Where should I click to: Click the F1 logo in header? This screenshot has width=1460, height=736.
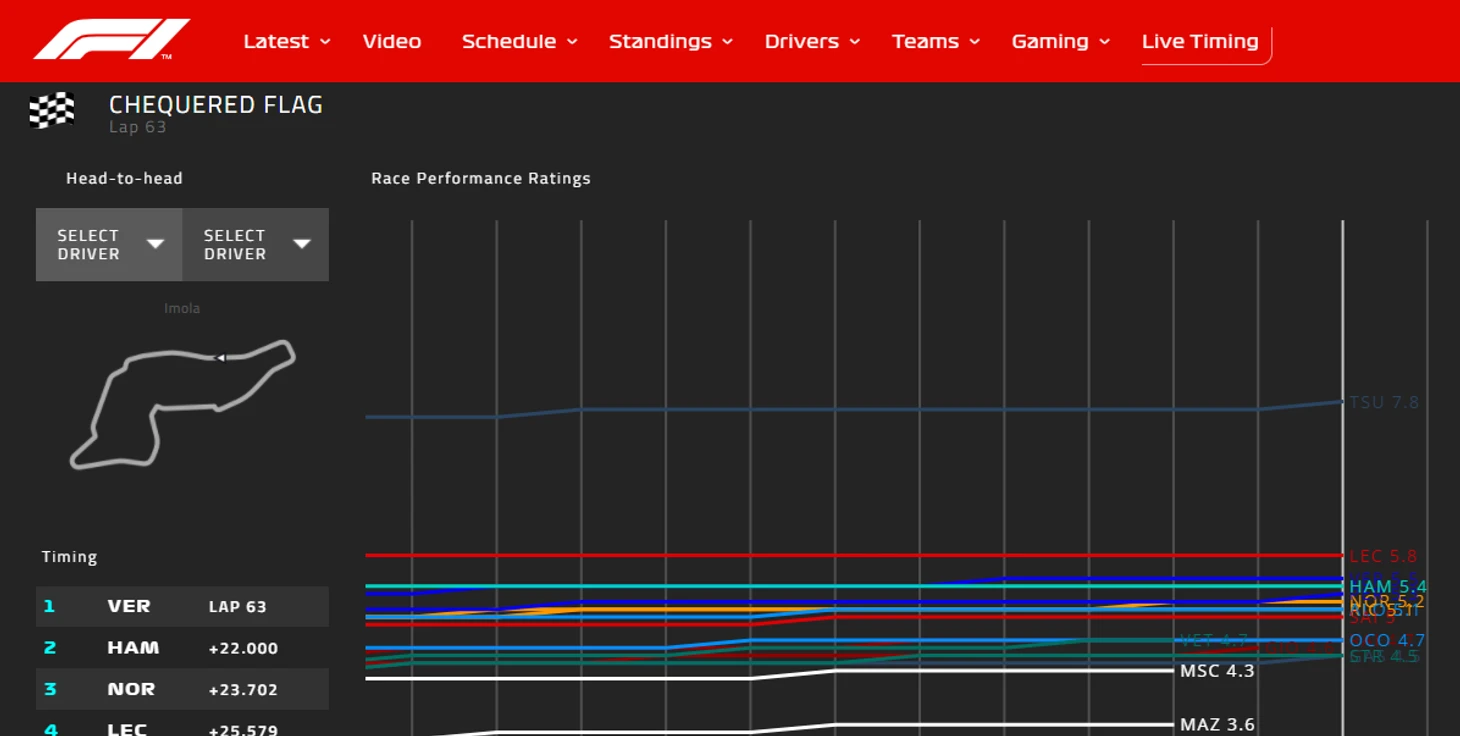click(111, 40)
